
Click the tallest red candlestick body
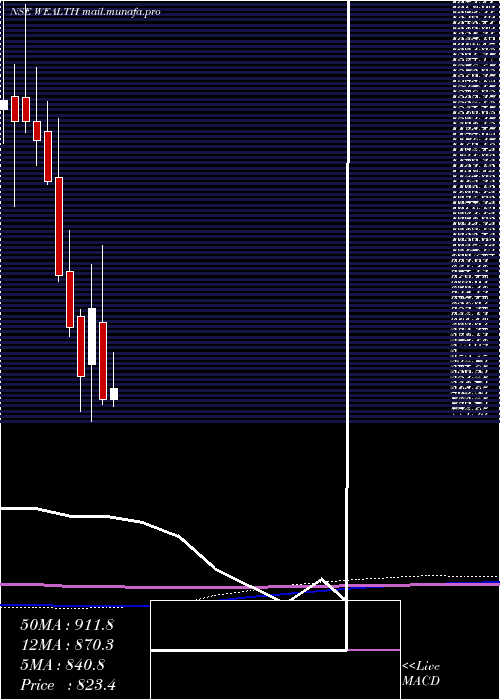59,226
